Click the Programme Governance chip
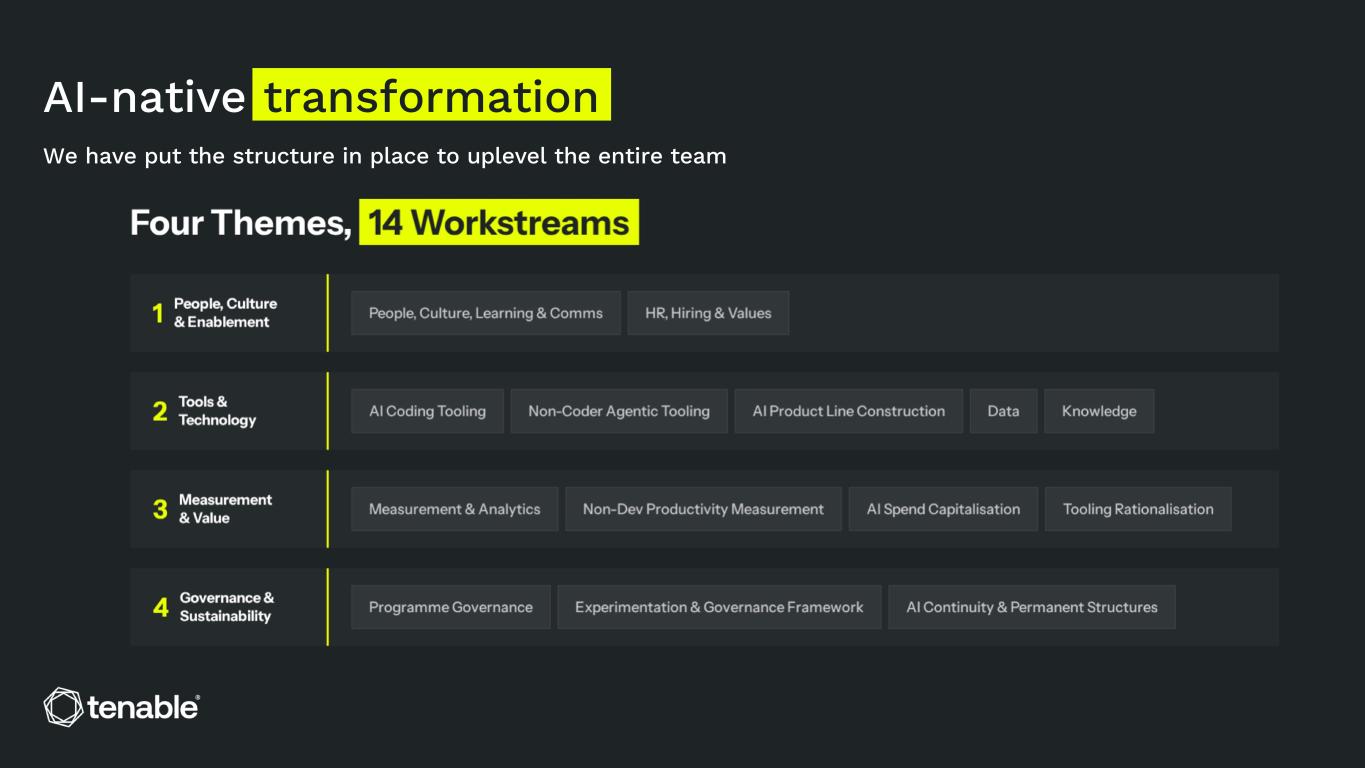Viewport: 1365px width, 768px height. coord(450,607)
